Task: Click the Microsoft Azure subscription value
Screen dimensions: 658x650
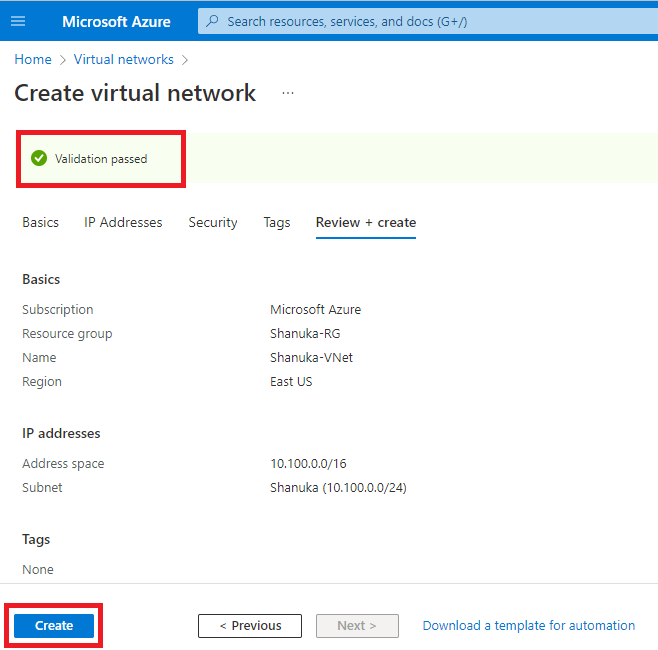Action: pyautogui.click(x=316, y=309)
